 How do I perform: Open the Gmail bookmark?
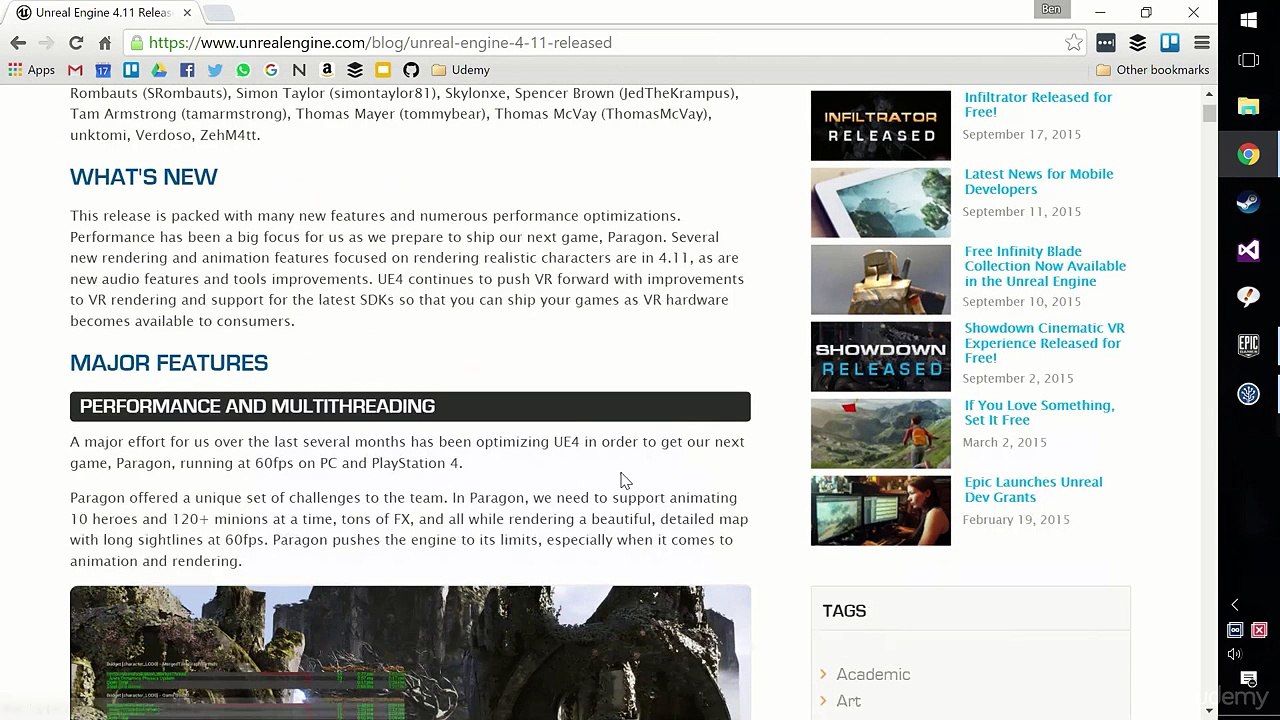(x=75, y=70)
